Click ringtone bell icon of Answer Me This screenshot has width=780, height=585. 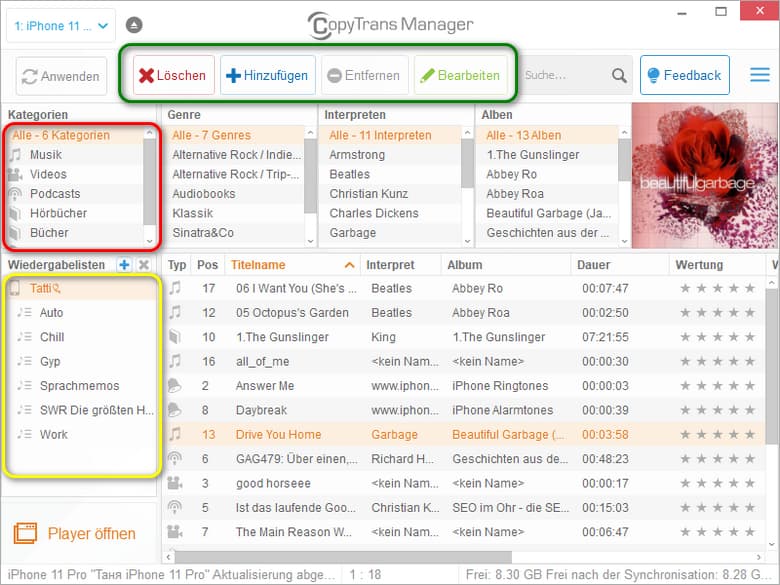coord(175,385)
